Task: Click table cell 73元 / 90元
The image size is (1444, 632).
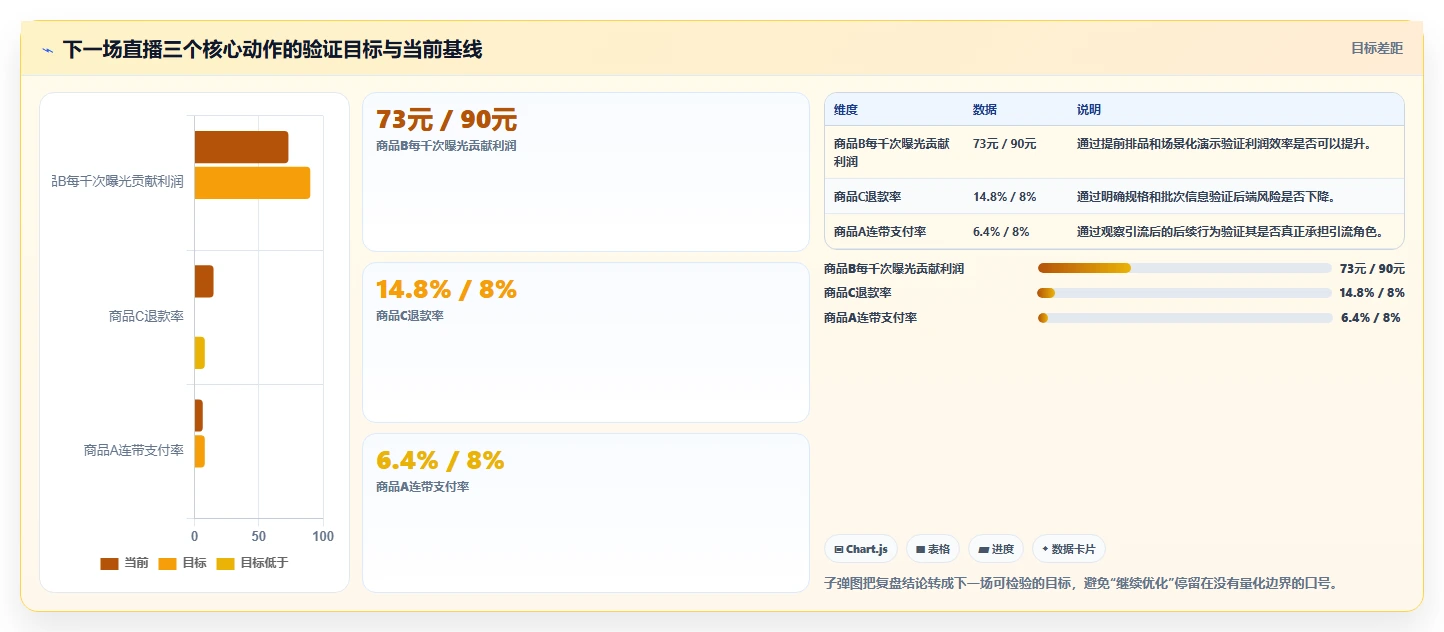Action: point(1004,144)
